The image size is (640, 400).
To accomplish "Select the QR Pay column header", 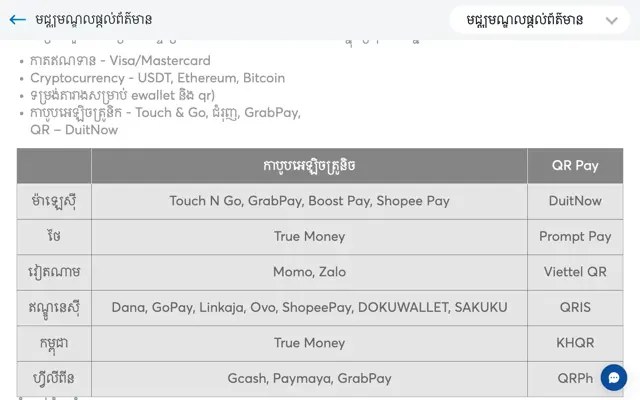I will (575, 165).
